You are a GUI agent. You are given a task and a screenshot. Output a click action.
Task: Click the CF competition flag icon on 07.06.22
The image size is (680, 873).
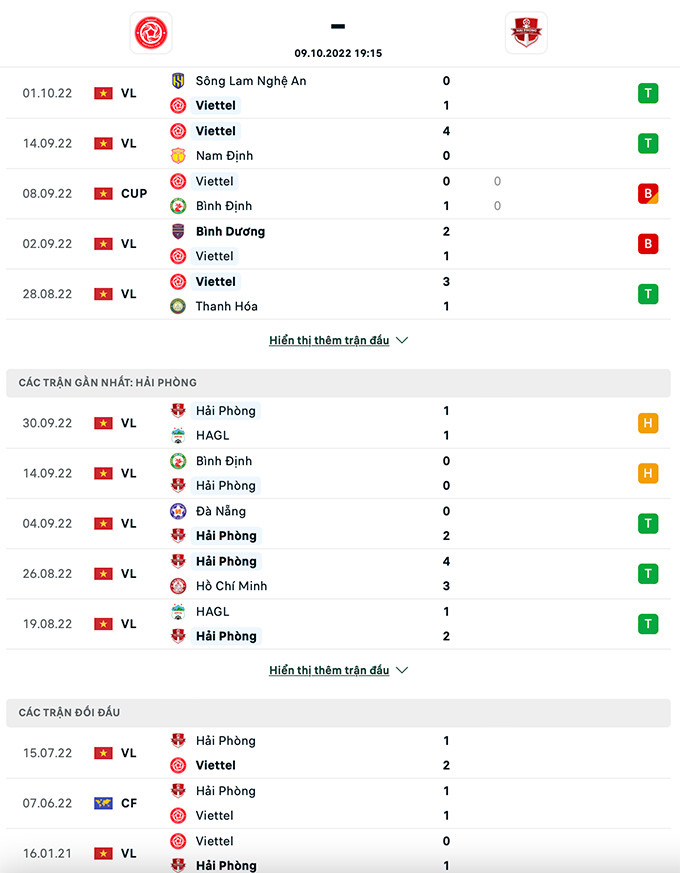pyautogui.click(x=102, y=803)
